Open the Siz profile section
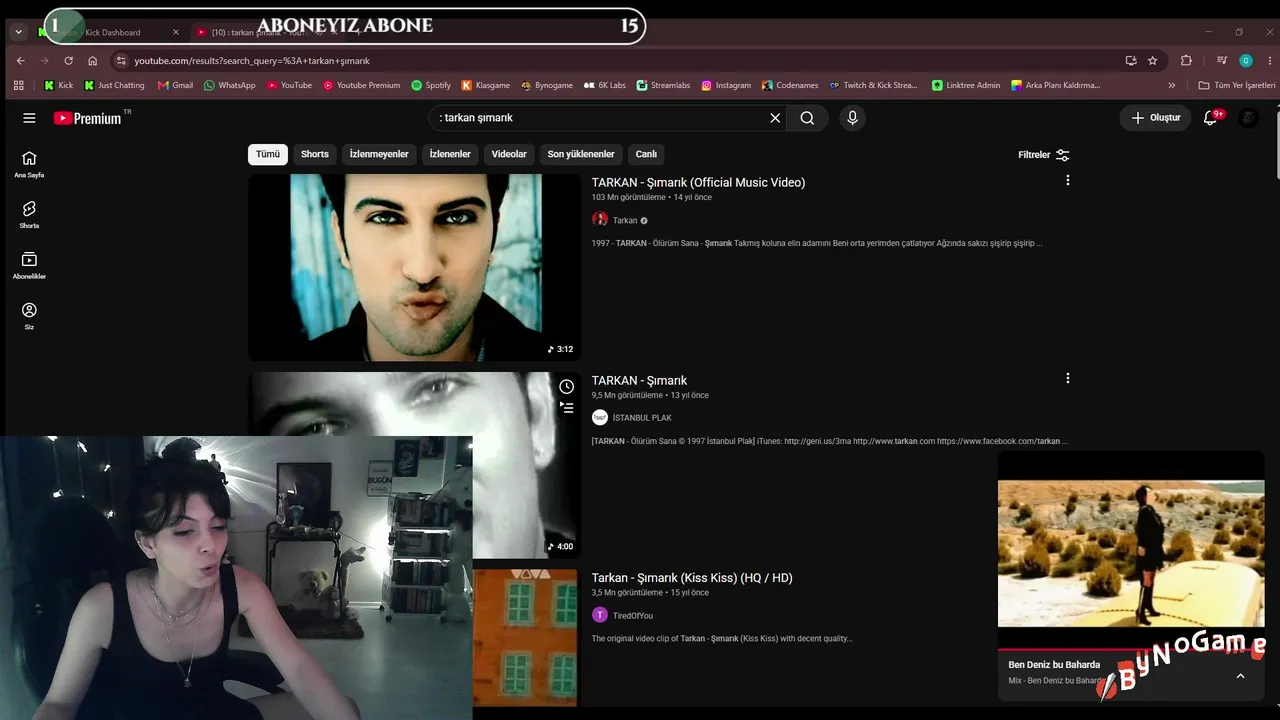The image size is (1280, 720). 29,316
